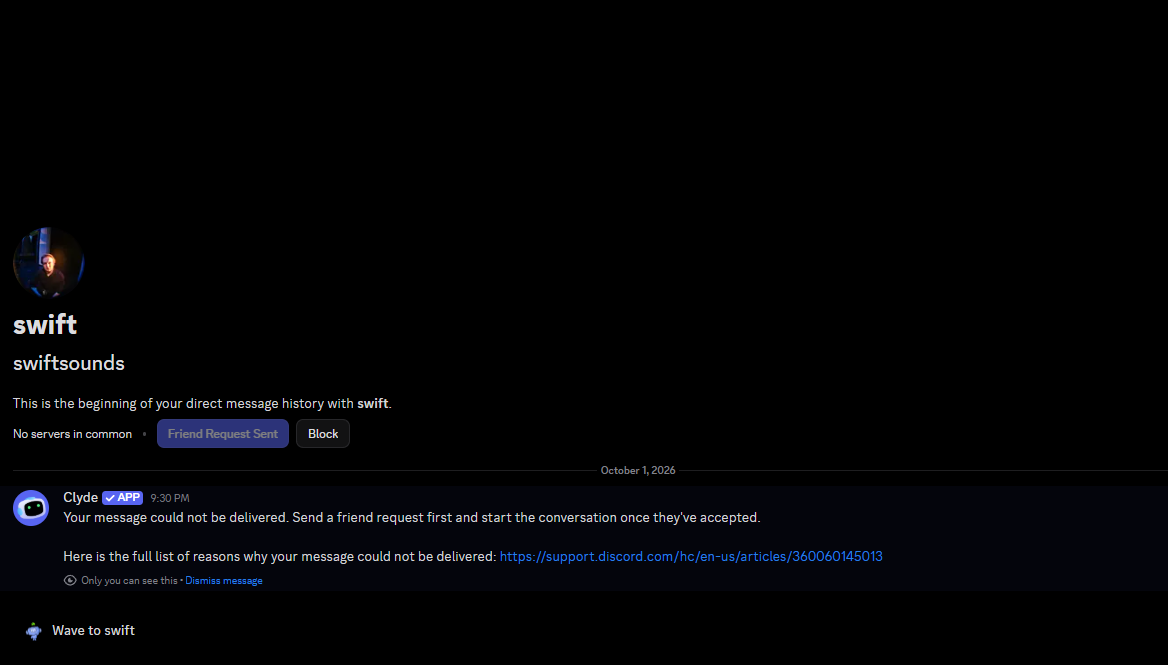Click the 'could not be delivered' message text
The image size is (1168, 665).
pyautogui.click(x=412, y=518)
